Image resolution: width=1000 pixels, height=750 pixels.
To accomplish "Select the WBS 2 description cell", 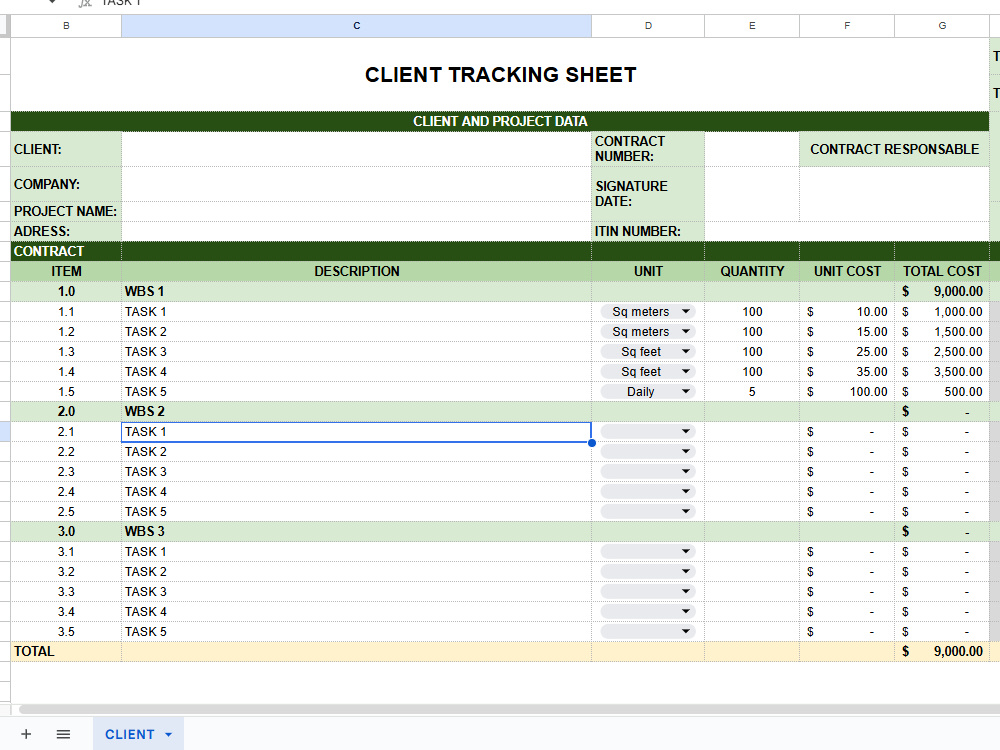I will tap(357, 411).
